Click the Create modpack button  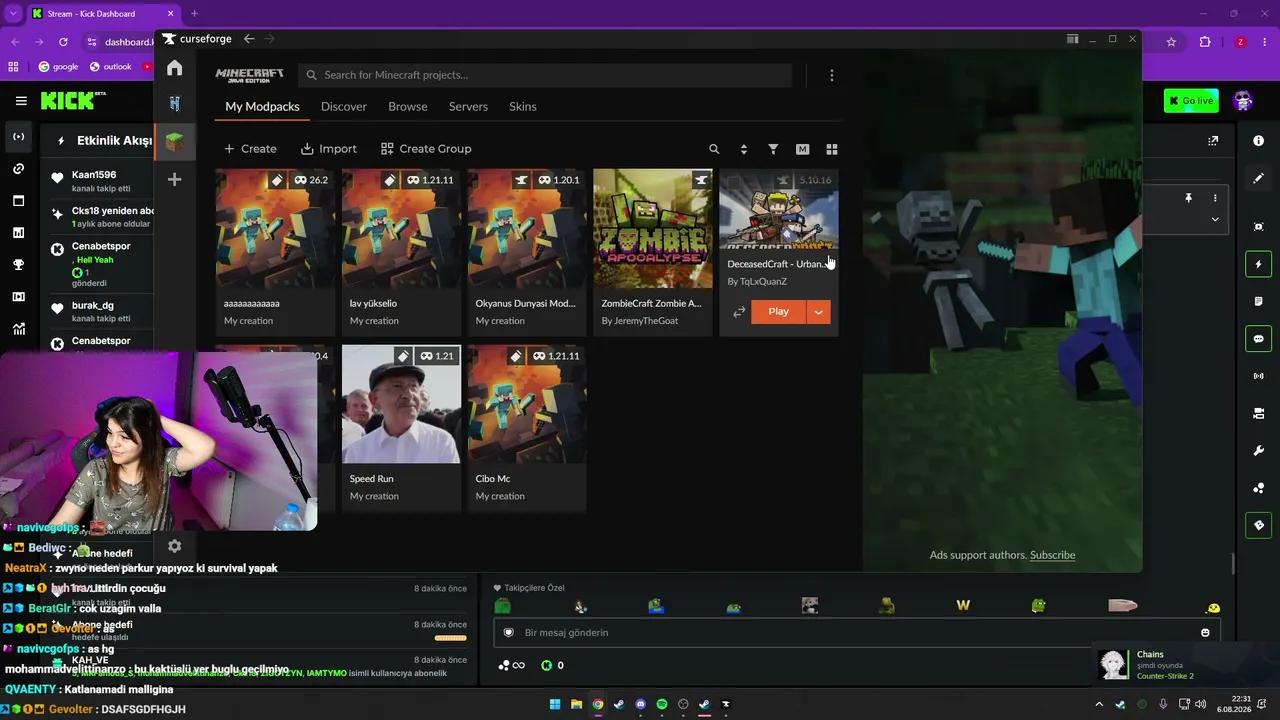coord(250,149)
